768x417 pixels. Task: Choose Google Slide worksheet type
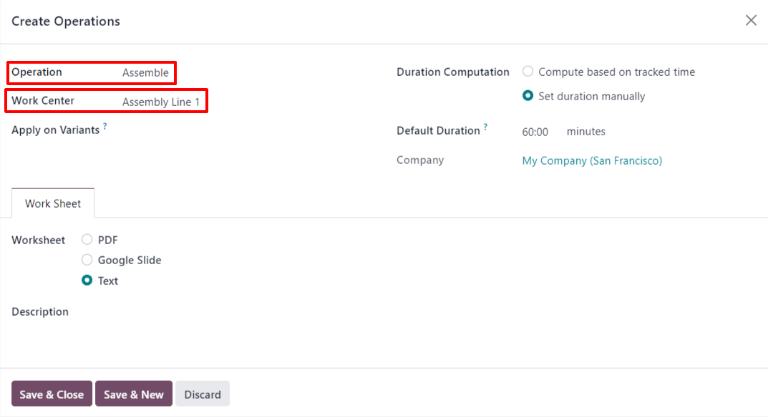tap(87, 260)
